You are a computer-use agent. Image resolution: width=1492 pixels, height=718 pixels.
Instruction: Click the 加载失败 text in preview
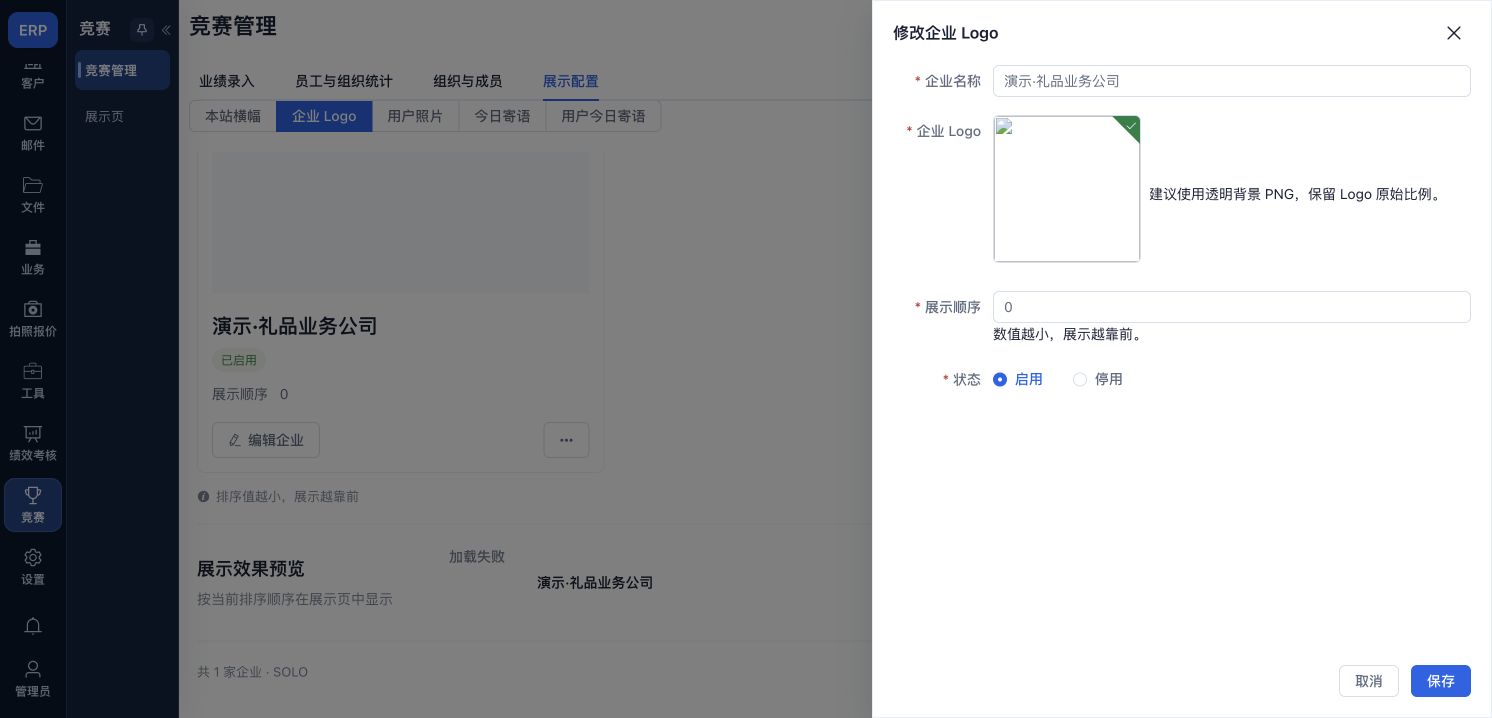point(477,556)
